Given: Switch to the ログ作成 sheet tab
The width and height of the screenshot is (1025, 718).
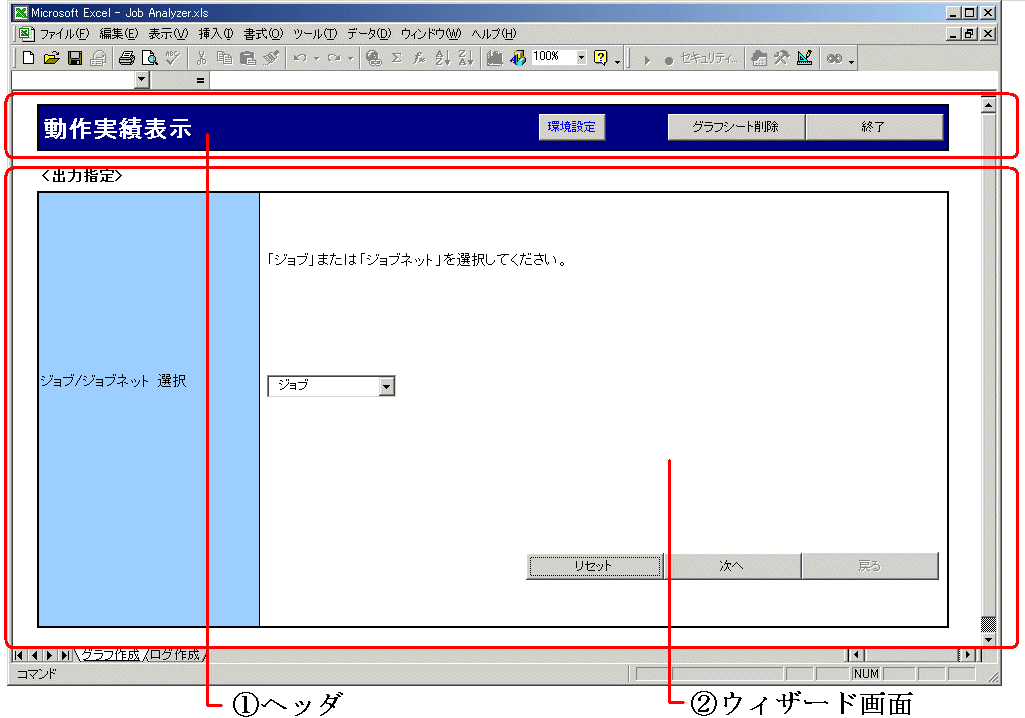Looking at the screenshot, I should click(x=175, y=655).
